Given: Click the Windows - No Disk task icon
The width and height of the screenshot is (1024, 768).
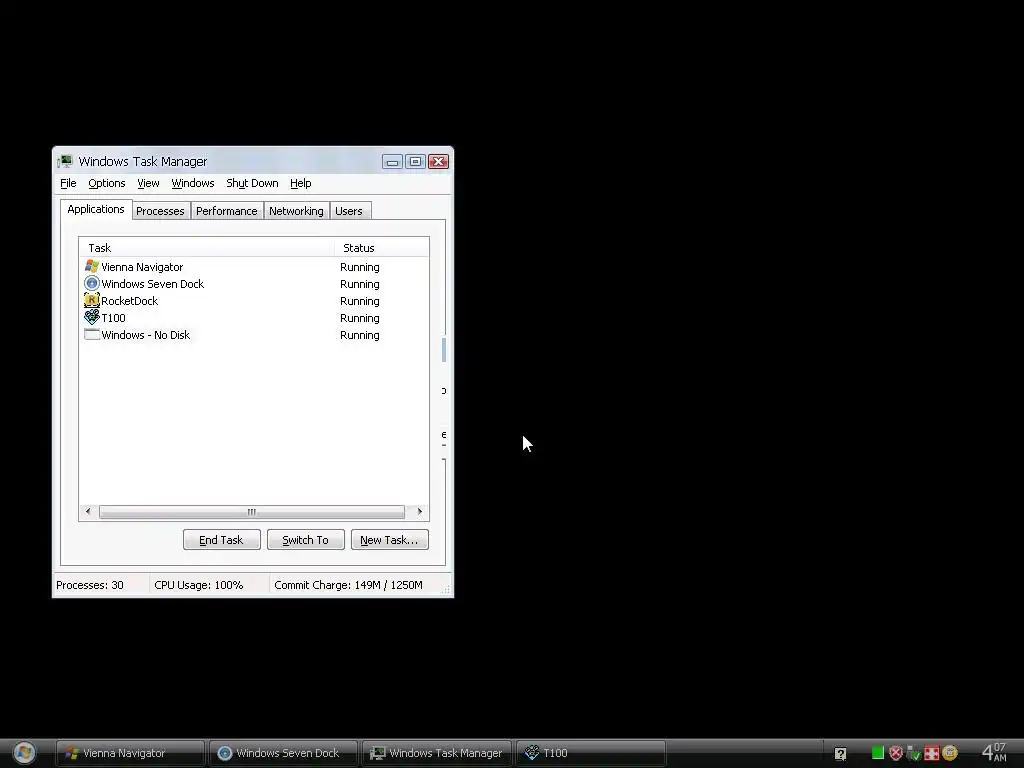Looking at the screenshot, I should point(91,334).
